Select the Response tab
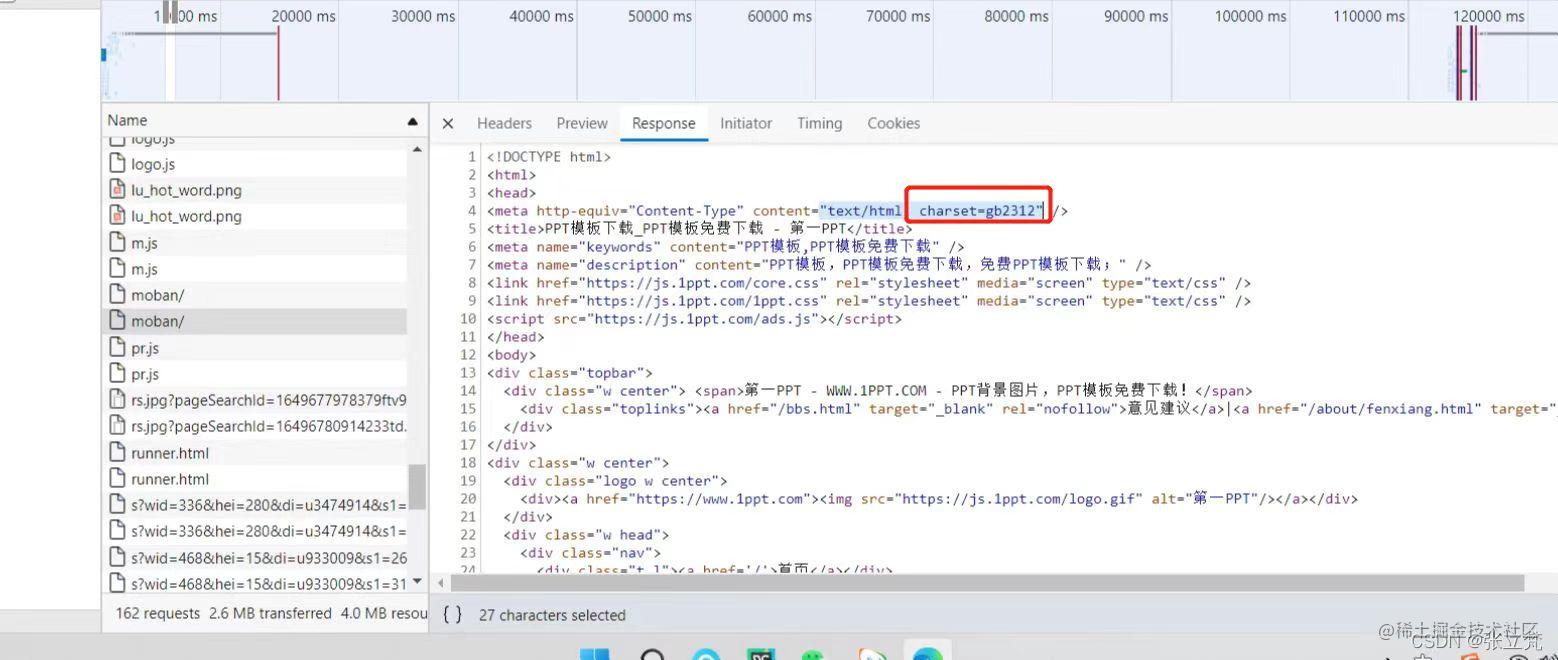Image resolution: width=1558 pixels, height=660 pixels. (663, 123)
